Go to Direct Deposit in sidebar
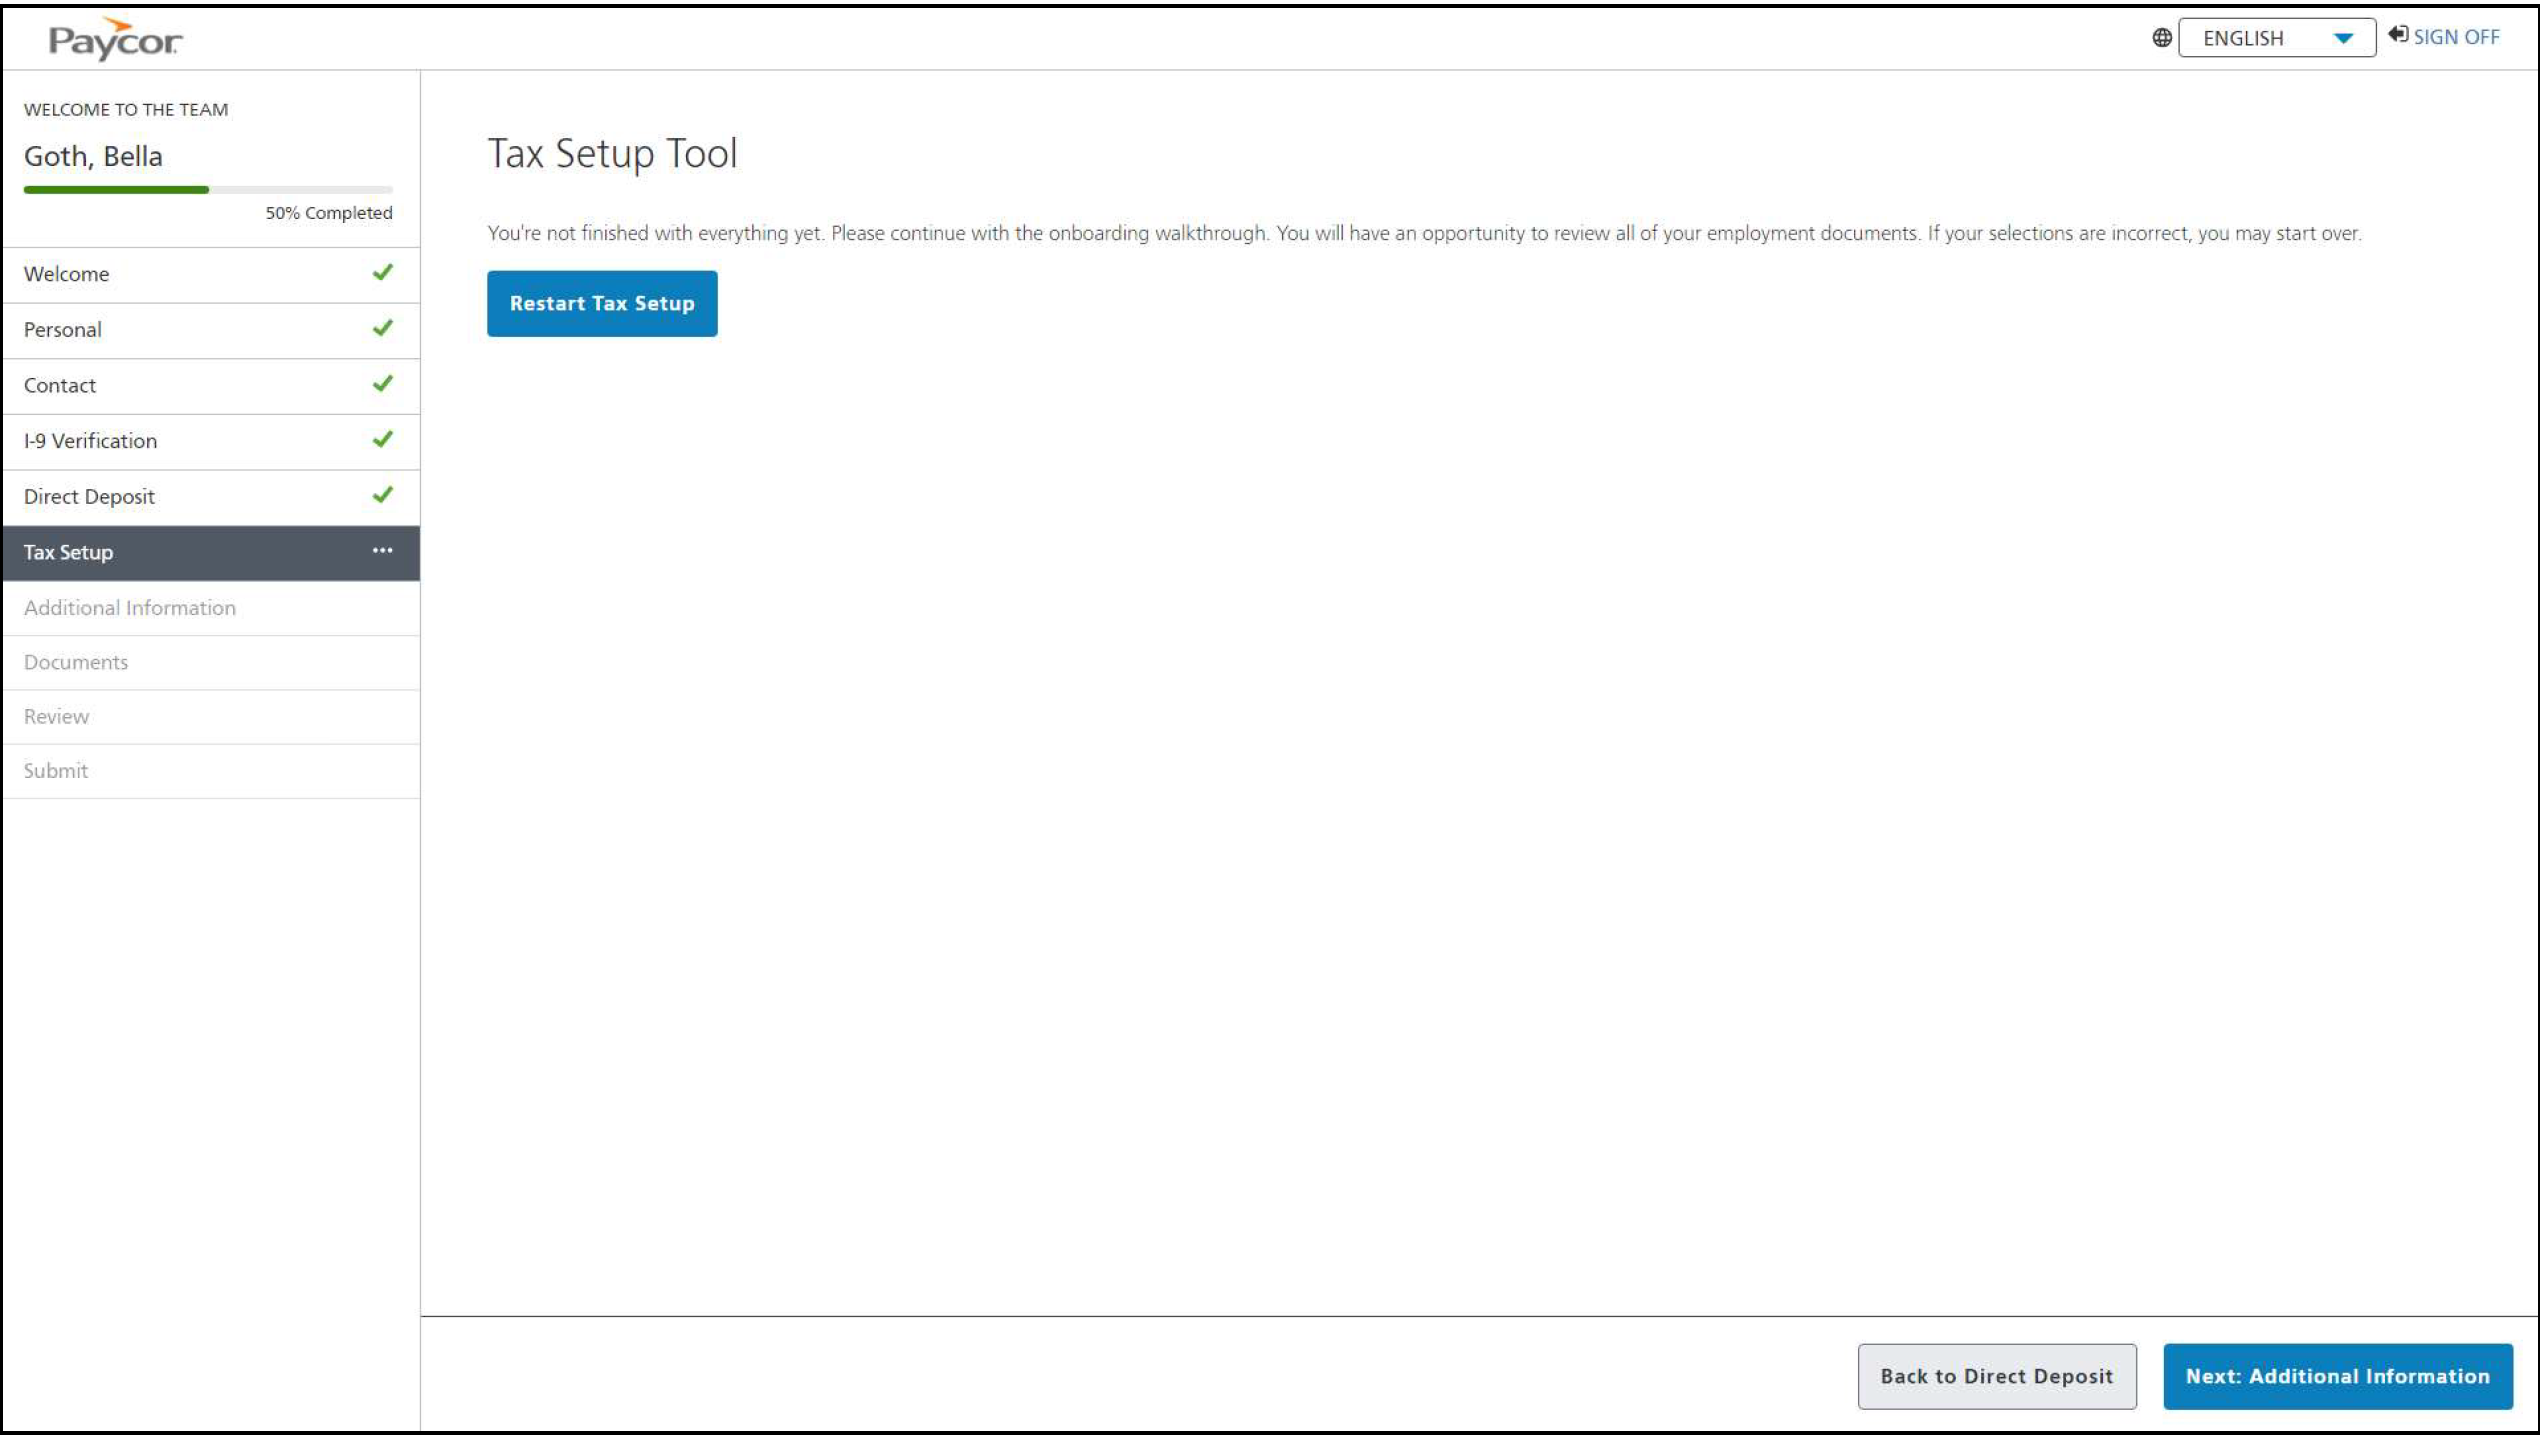The image size is (2540, 1435). point(90,497)
